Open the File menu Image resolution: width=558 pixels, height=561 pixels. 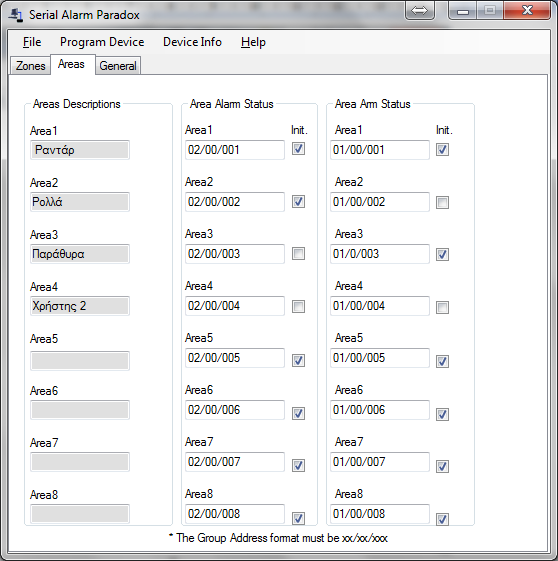[32, 42]
